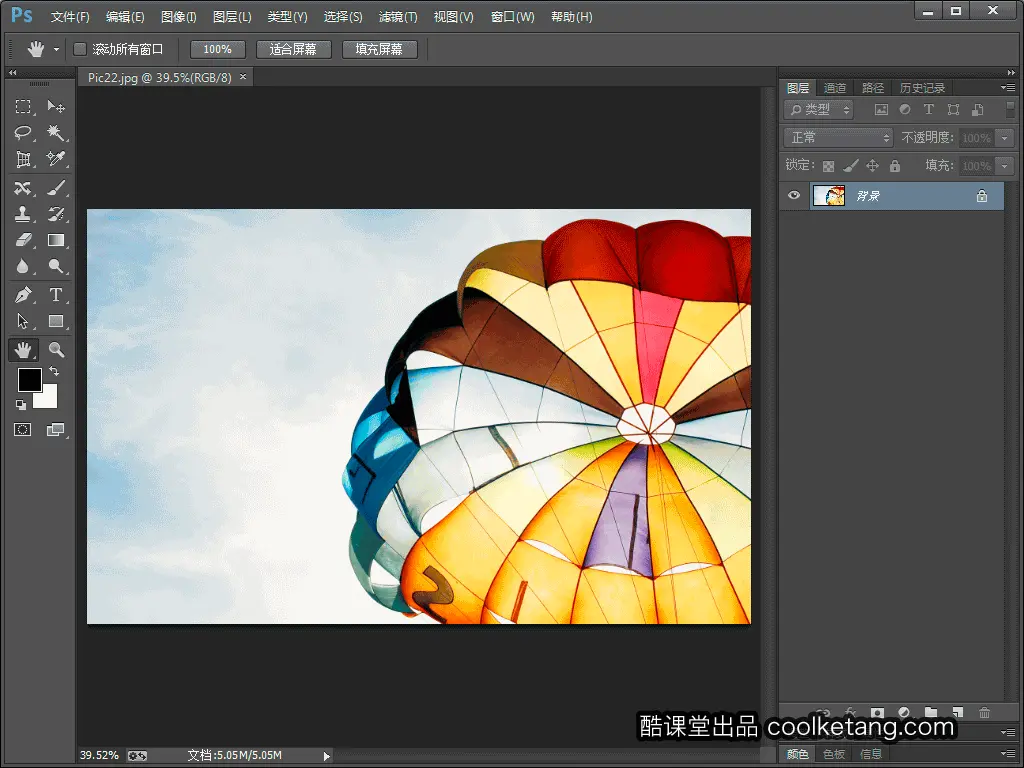Select the Clone Stamp tool
The image size is (1024, 768).
tap(24, 214)
